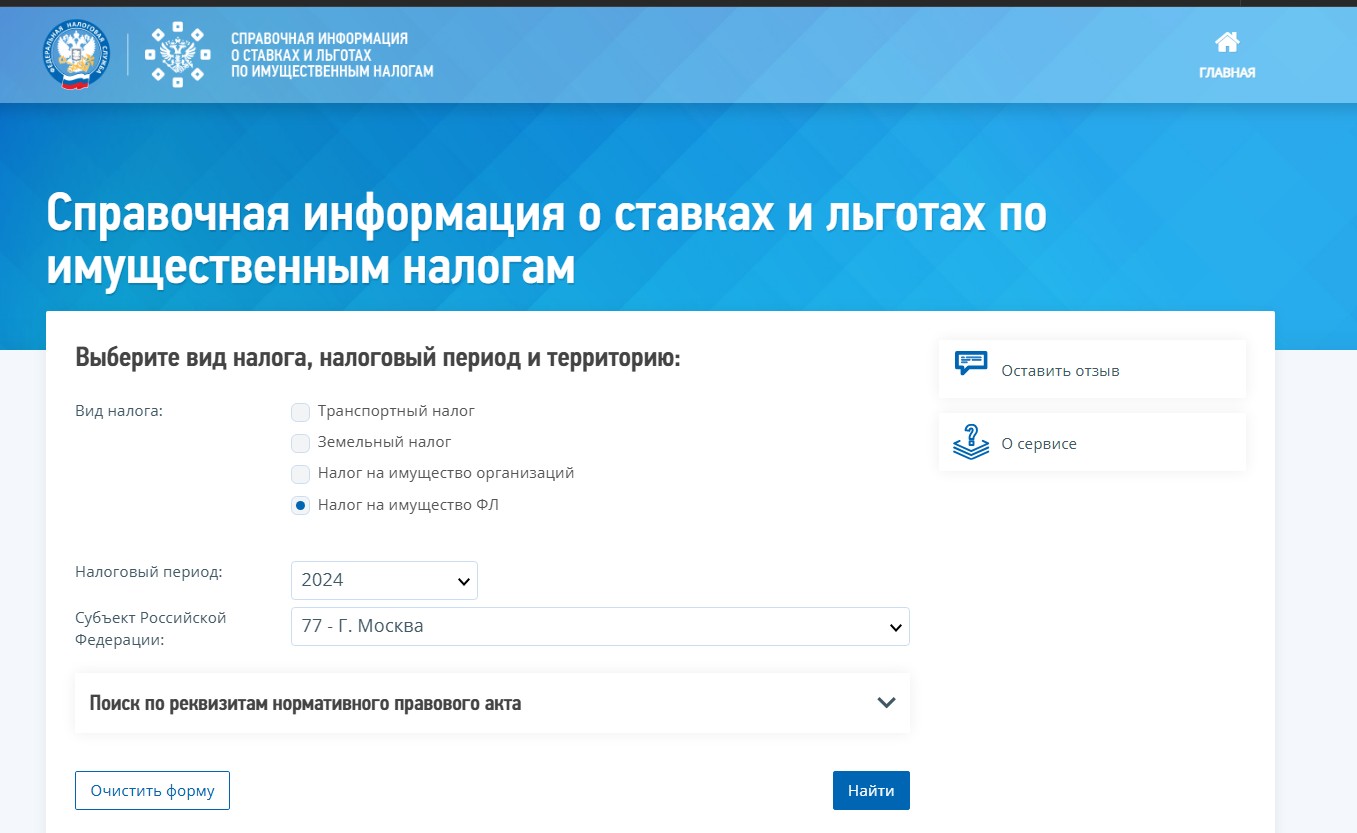Viewport: 1357px width, 833px height.
Task: Choose Налог на имущество организаций option
Action: [300, 474]
